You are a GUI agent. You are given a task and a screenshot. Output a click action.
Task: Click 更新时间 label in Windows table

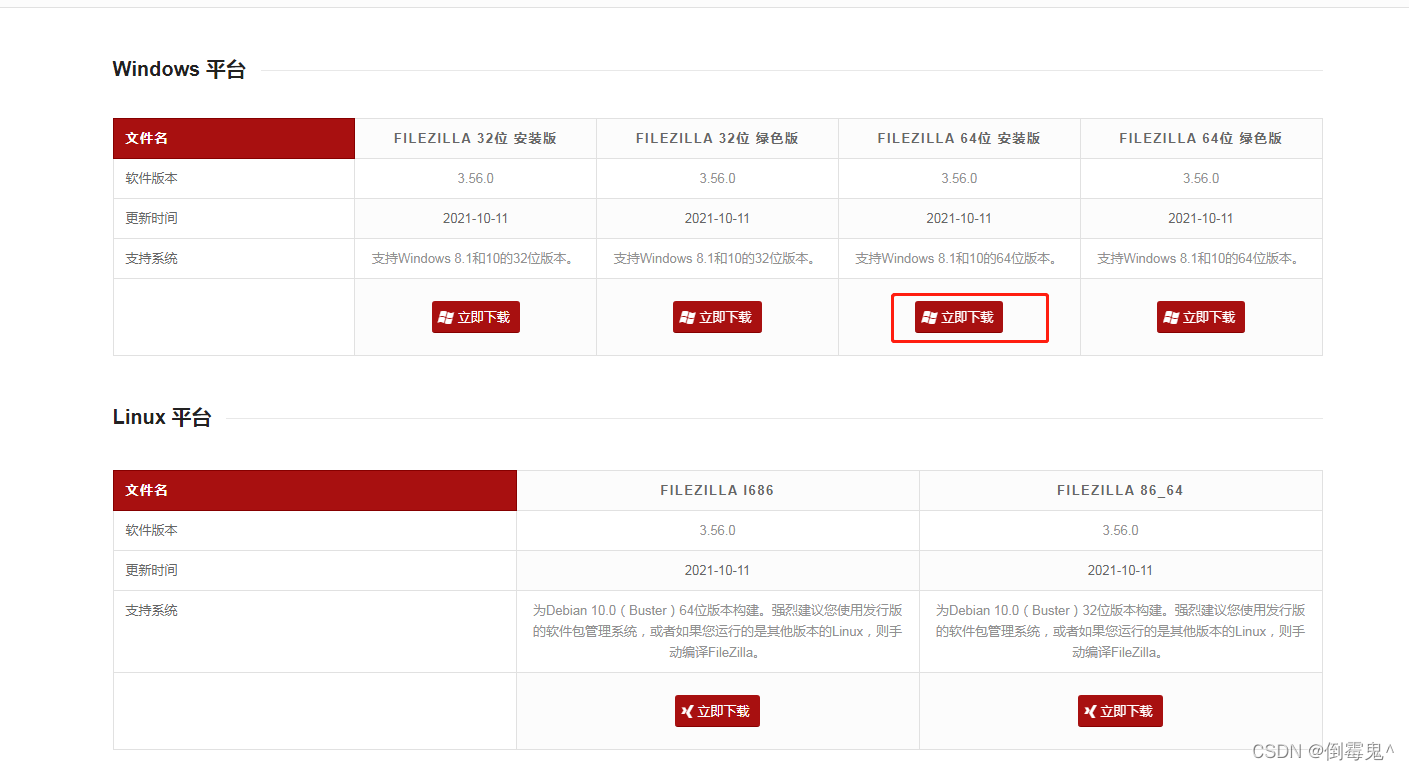coord(151,218)
